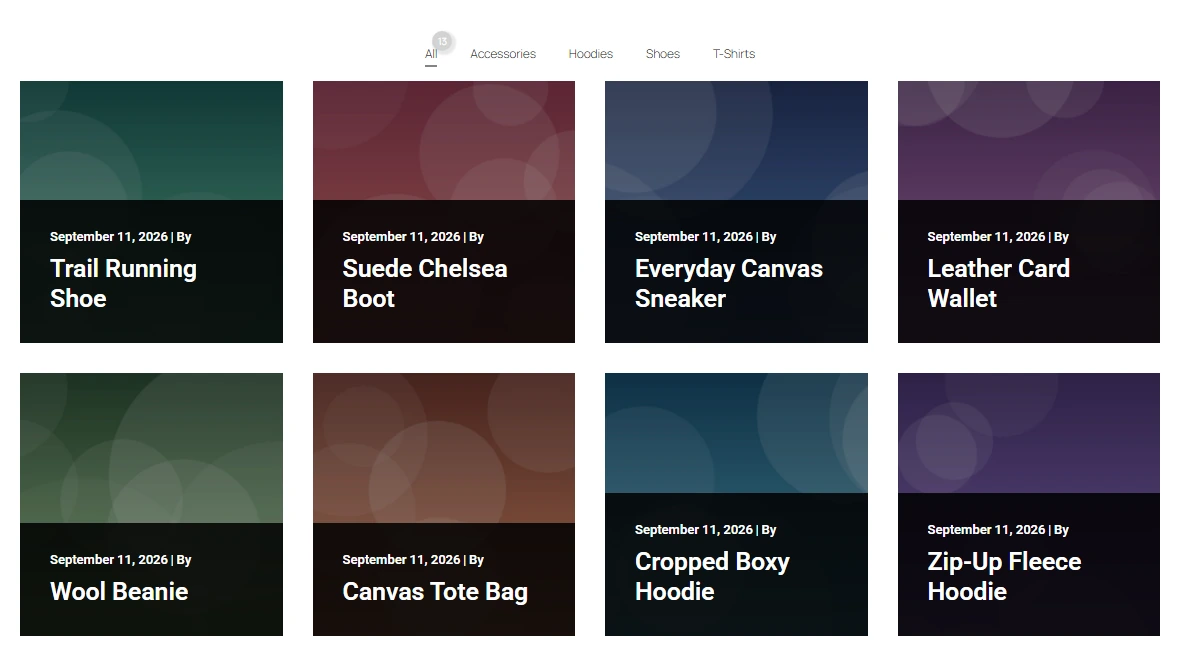
Task: Click the date on the Canvas Tote Bag card
Action: click(401, 559)
